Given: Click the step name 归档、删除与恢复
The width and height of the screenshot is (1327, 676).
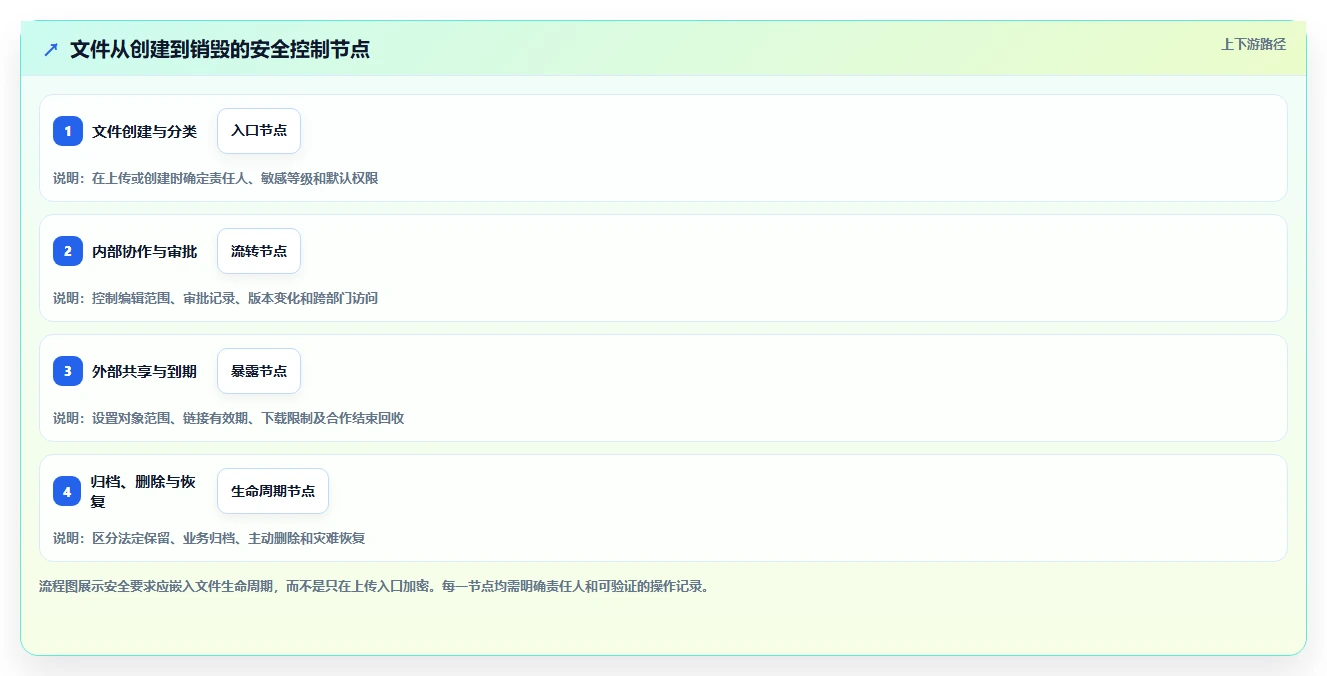Looking at the screenshot, I should click(145, 491).
